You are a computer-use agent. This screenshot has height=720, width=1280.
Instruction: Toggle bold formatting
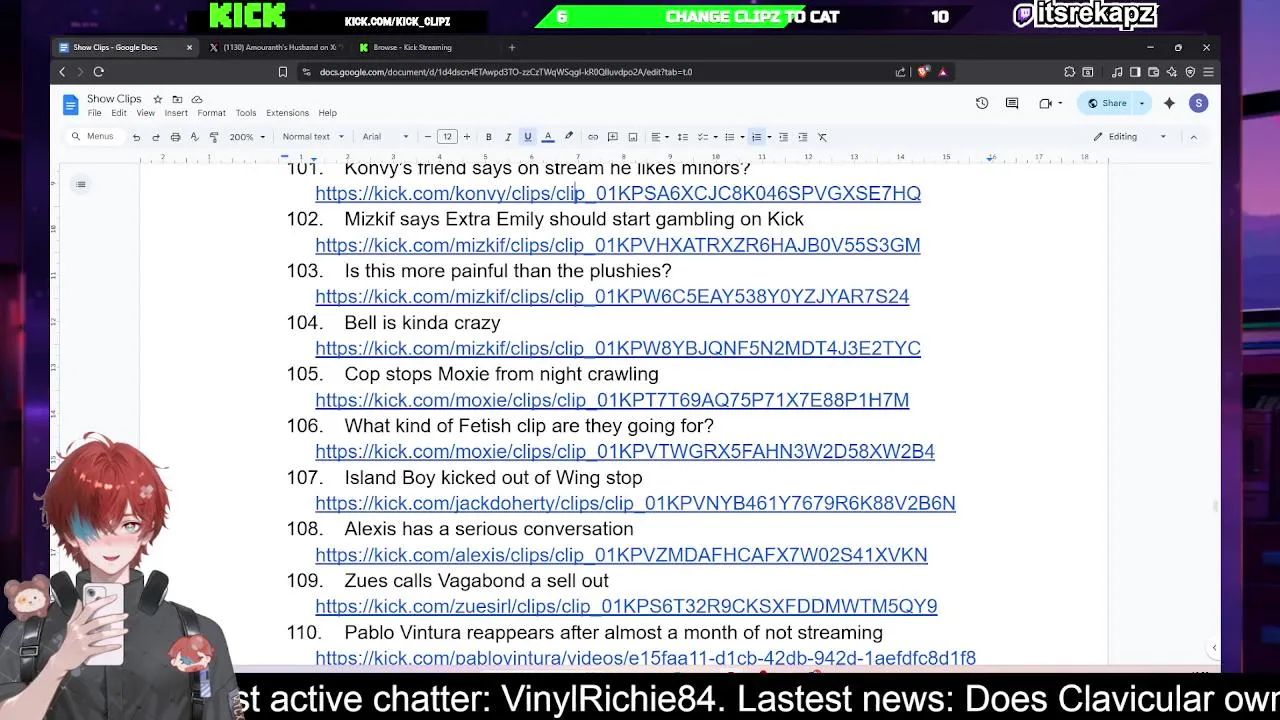pyautogui.click(x=488, y=137)
